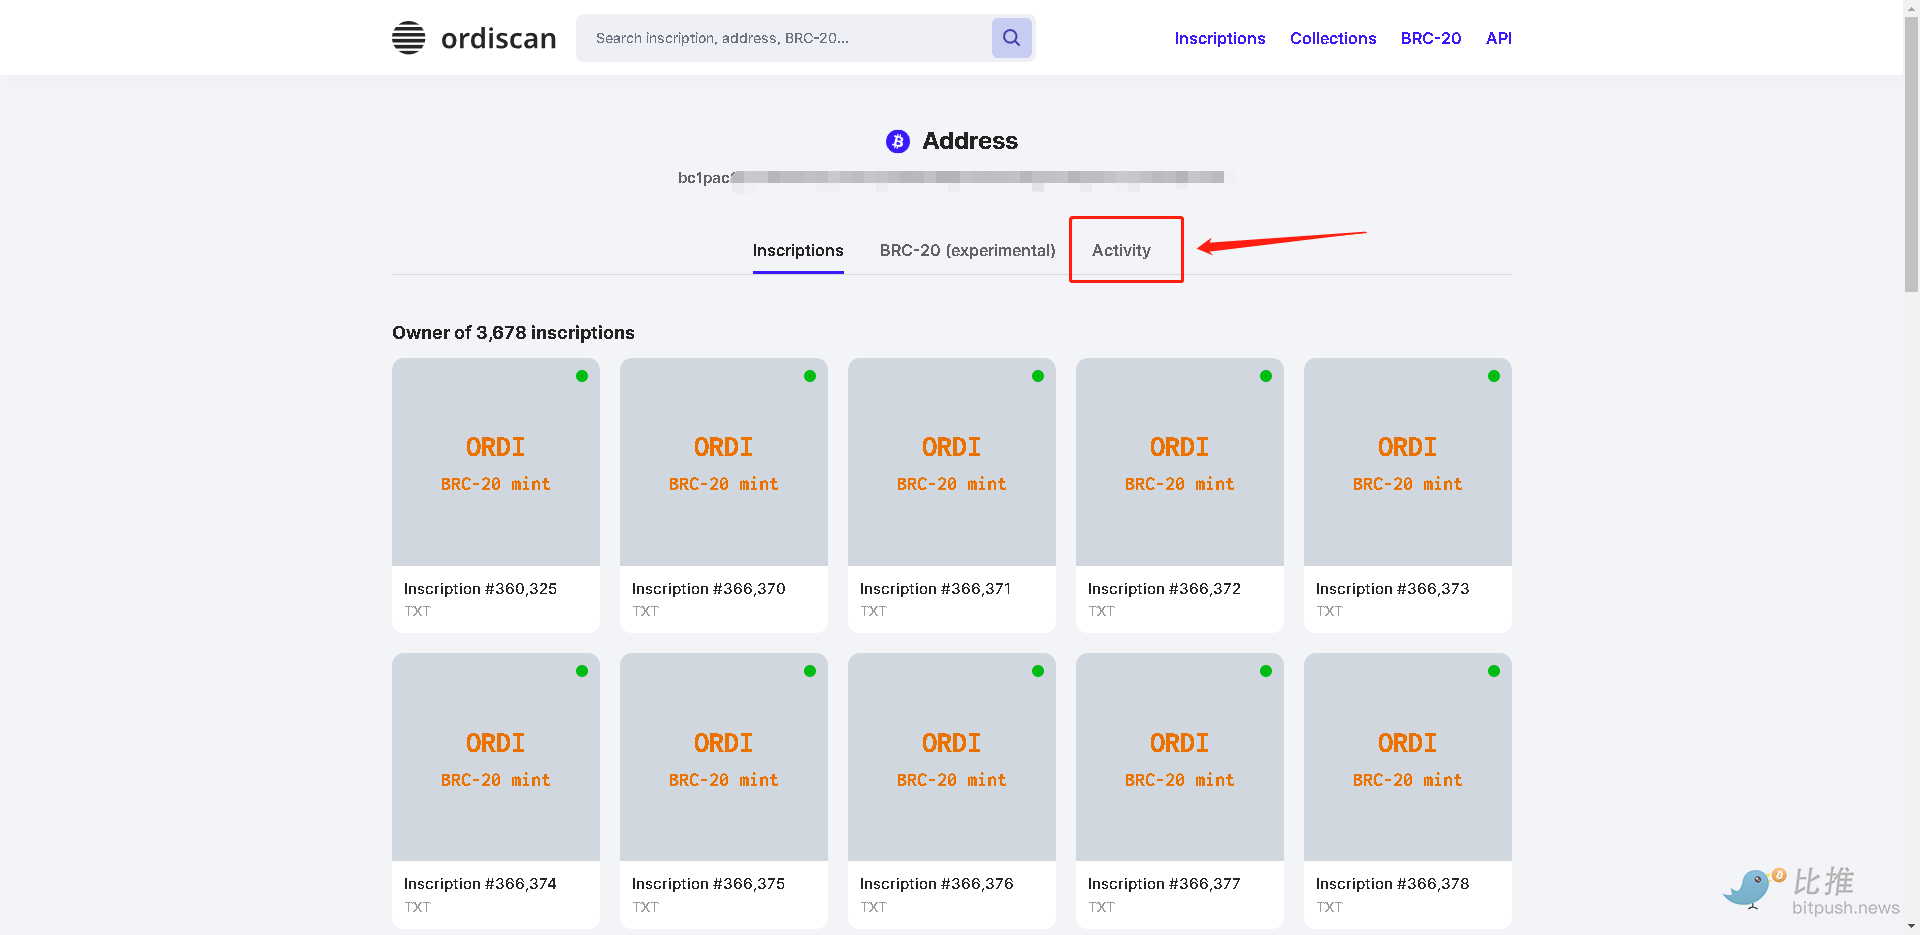Image resolution: width=1920 pixels, height=935 pixels.
Task: Focus the search inscription input field
Action: [785, 38]
